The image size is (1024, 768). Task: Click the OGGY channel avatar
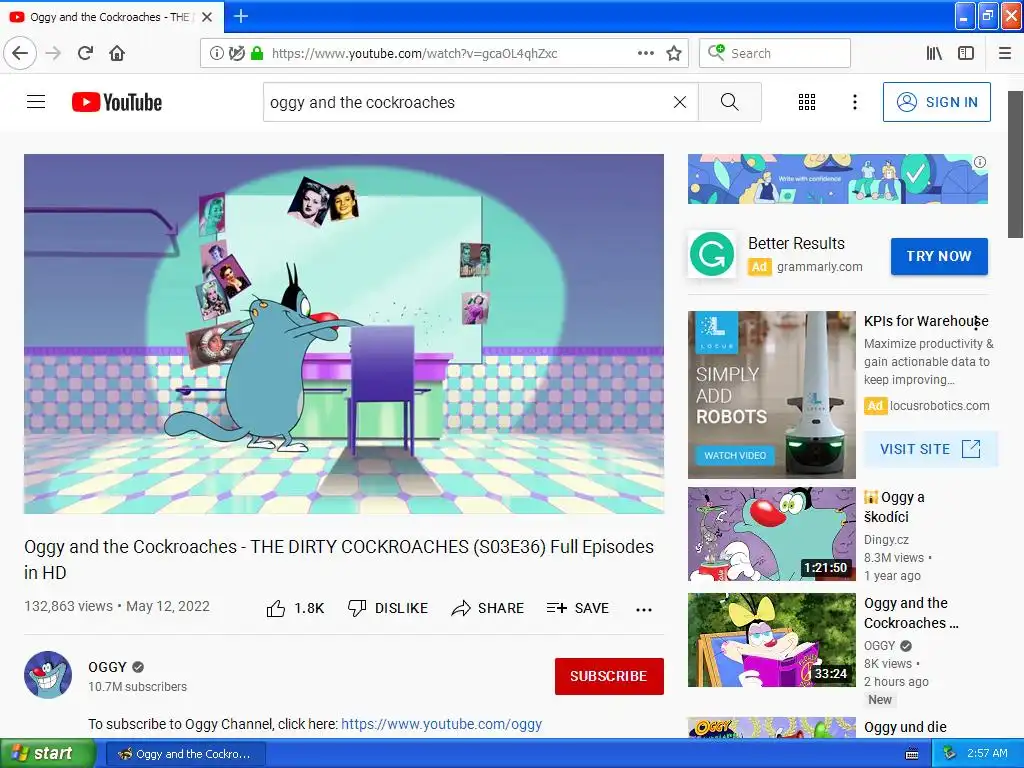coord(48,675)
